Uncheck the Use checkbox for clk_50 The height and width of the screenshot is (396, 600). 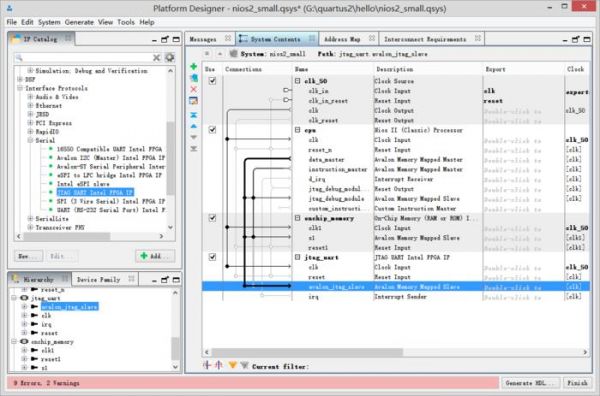coord(212,81)
